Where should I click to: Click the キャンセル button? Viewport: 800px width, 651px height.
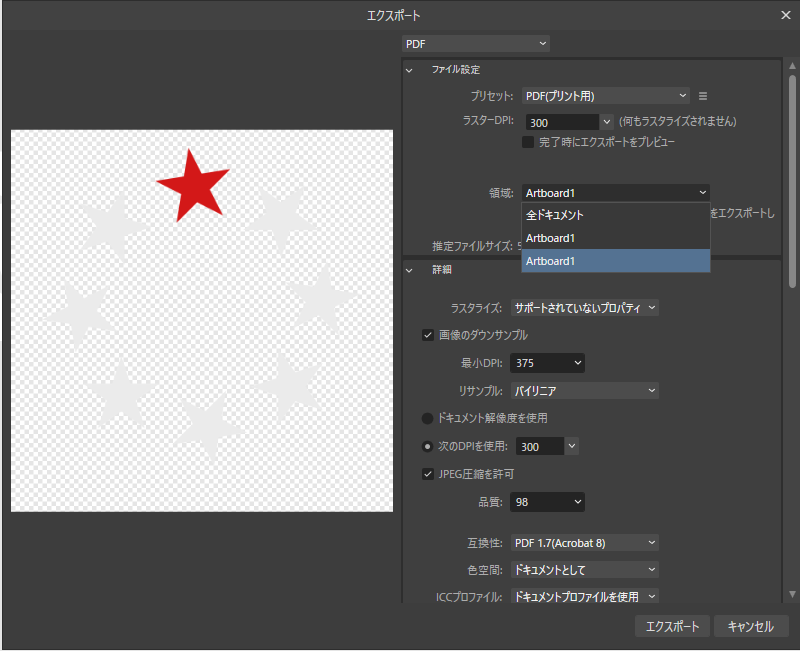751,626
